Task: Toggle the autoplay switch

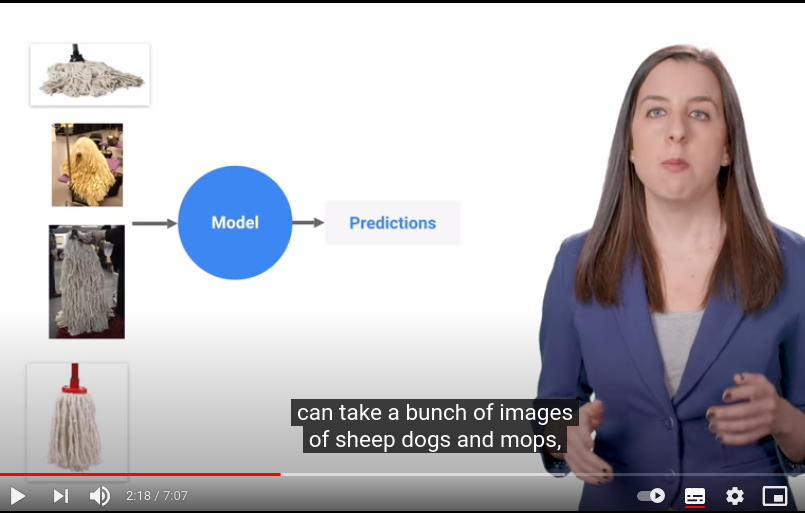Action: point(651,496)
